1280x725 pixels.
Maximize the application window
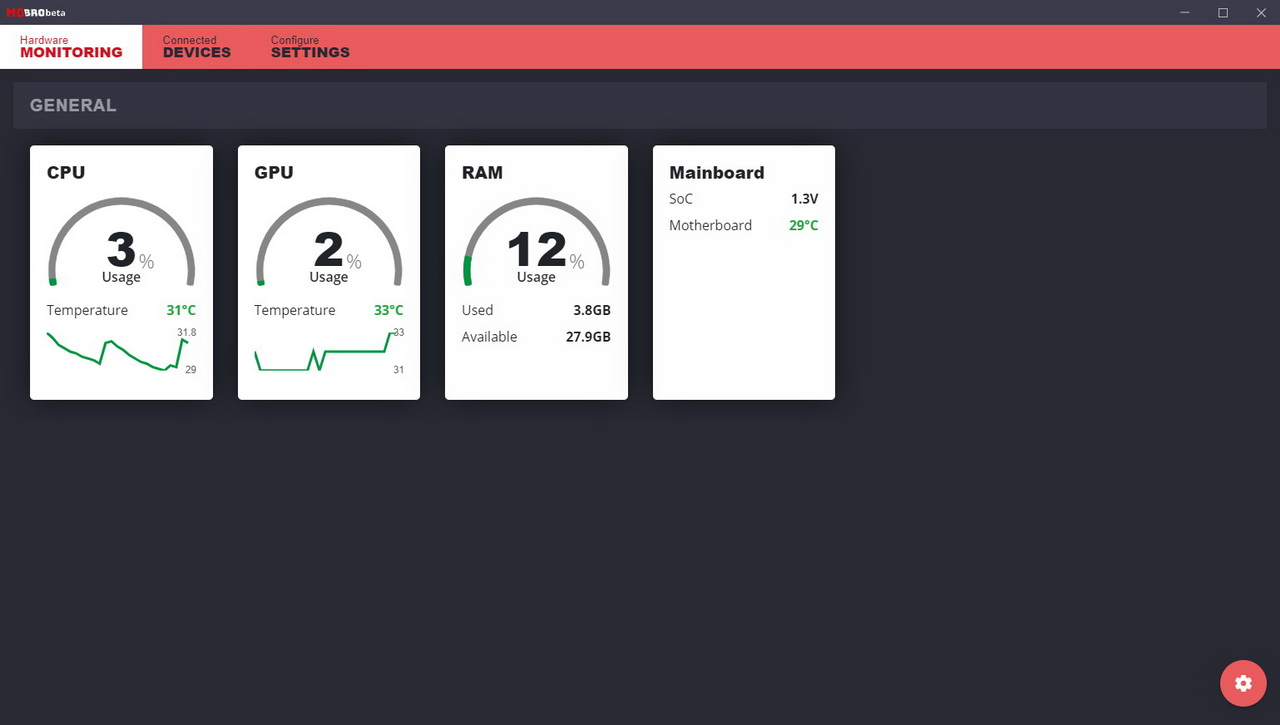click(1223, 12)
